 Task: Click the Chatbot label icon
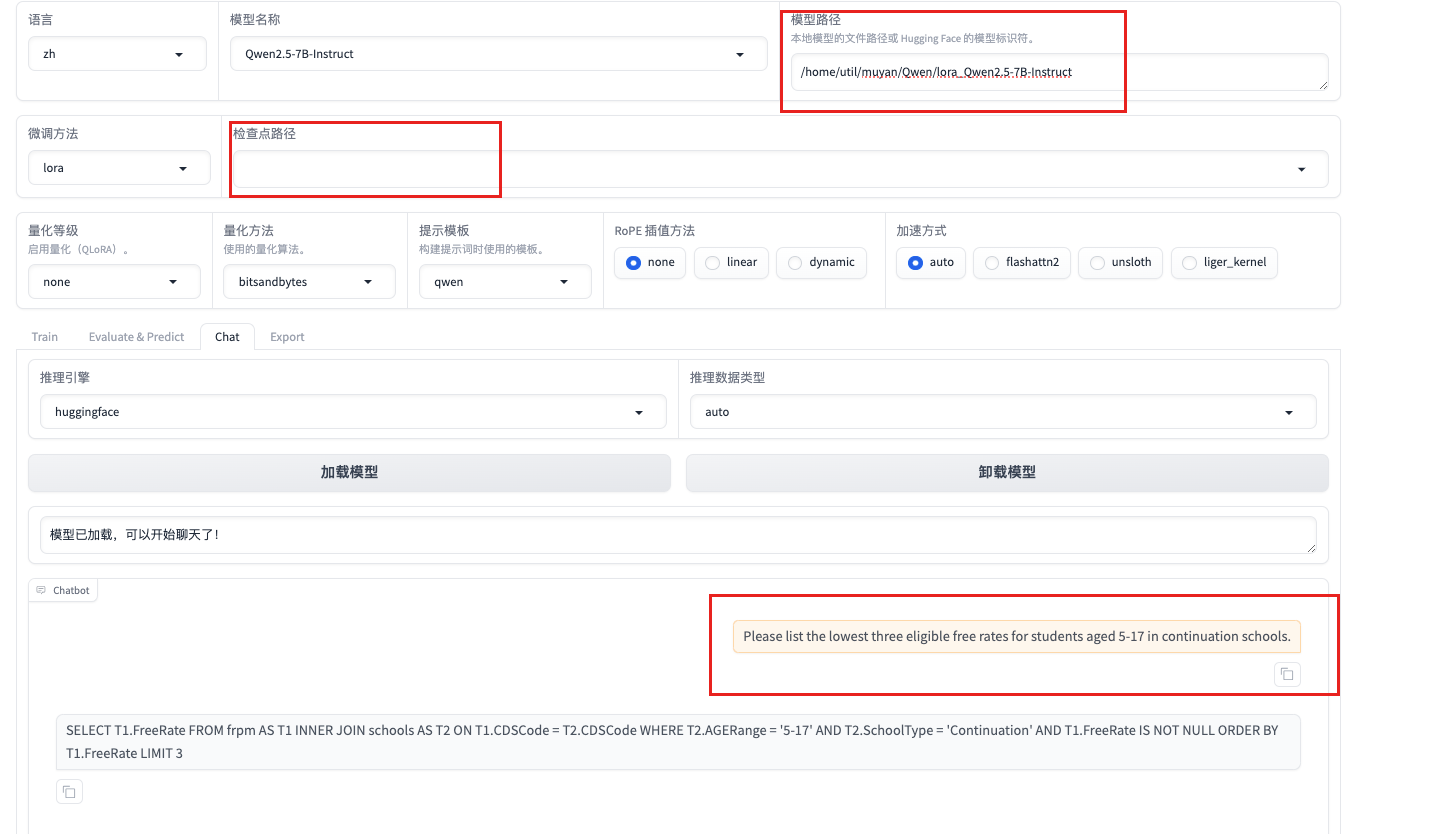tap(41, 590)
